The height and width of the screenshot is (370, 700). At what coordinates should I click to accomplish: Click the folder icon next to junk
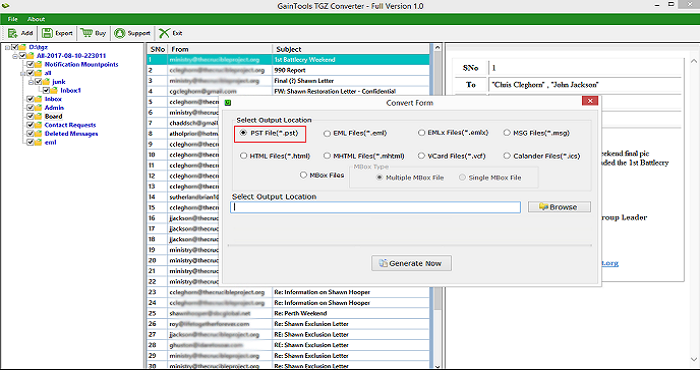[46, 82]
